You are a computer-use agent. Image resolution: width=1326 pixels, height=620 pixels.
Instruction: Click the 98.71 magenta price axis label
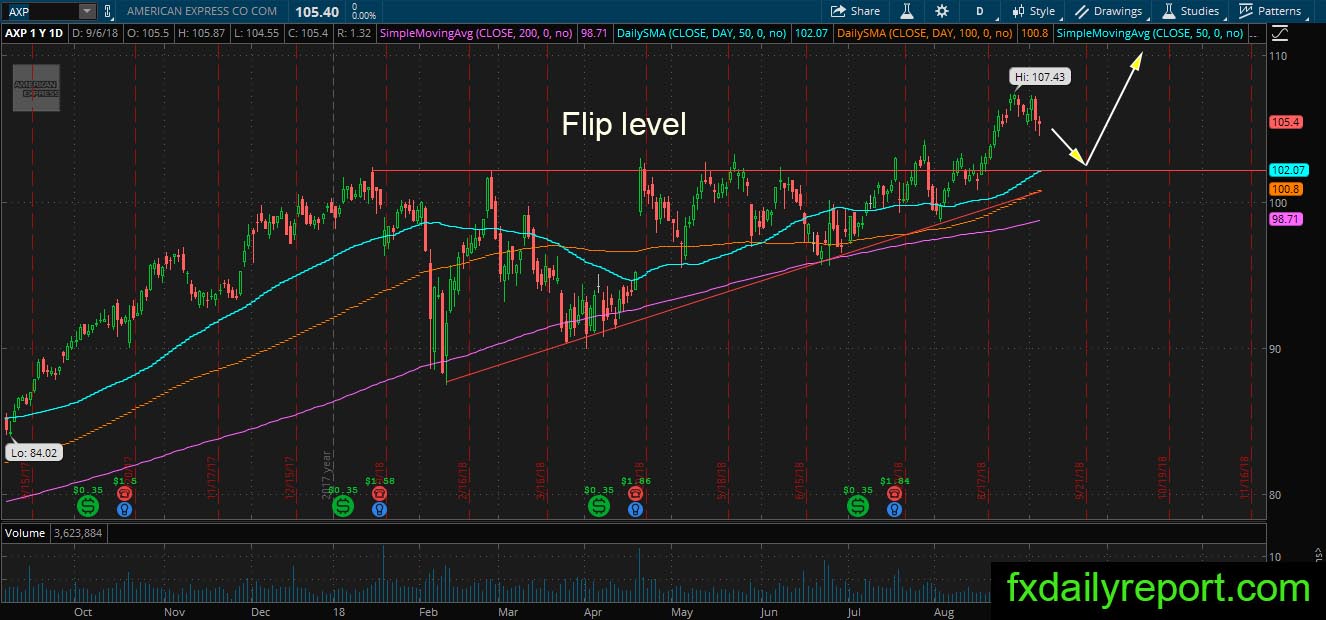click(1285, 218)
